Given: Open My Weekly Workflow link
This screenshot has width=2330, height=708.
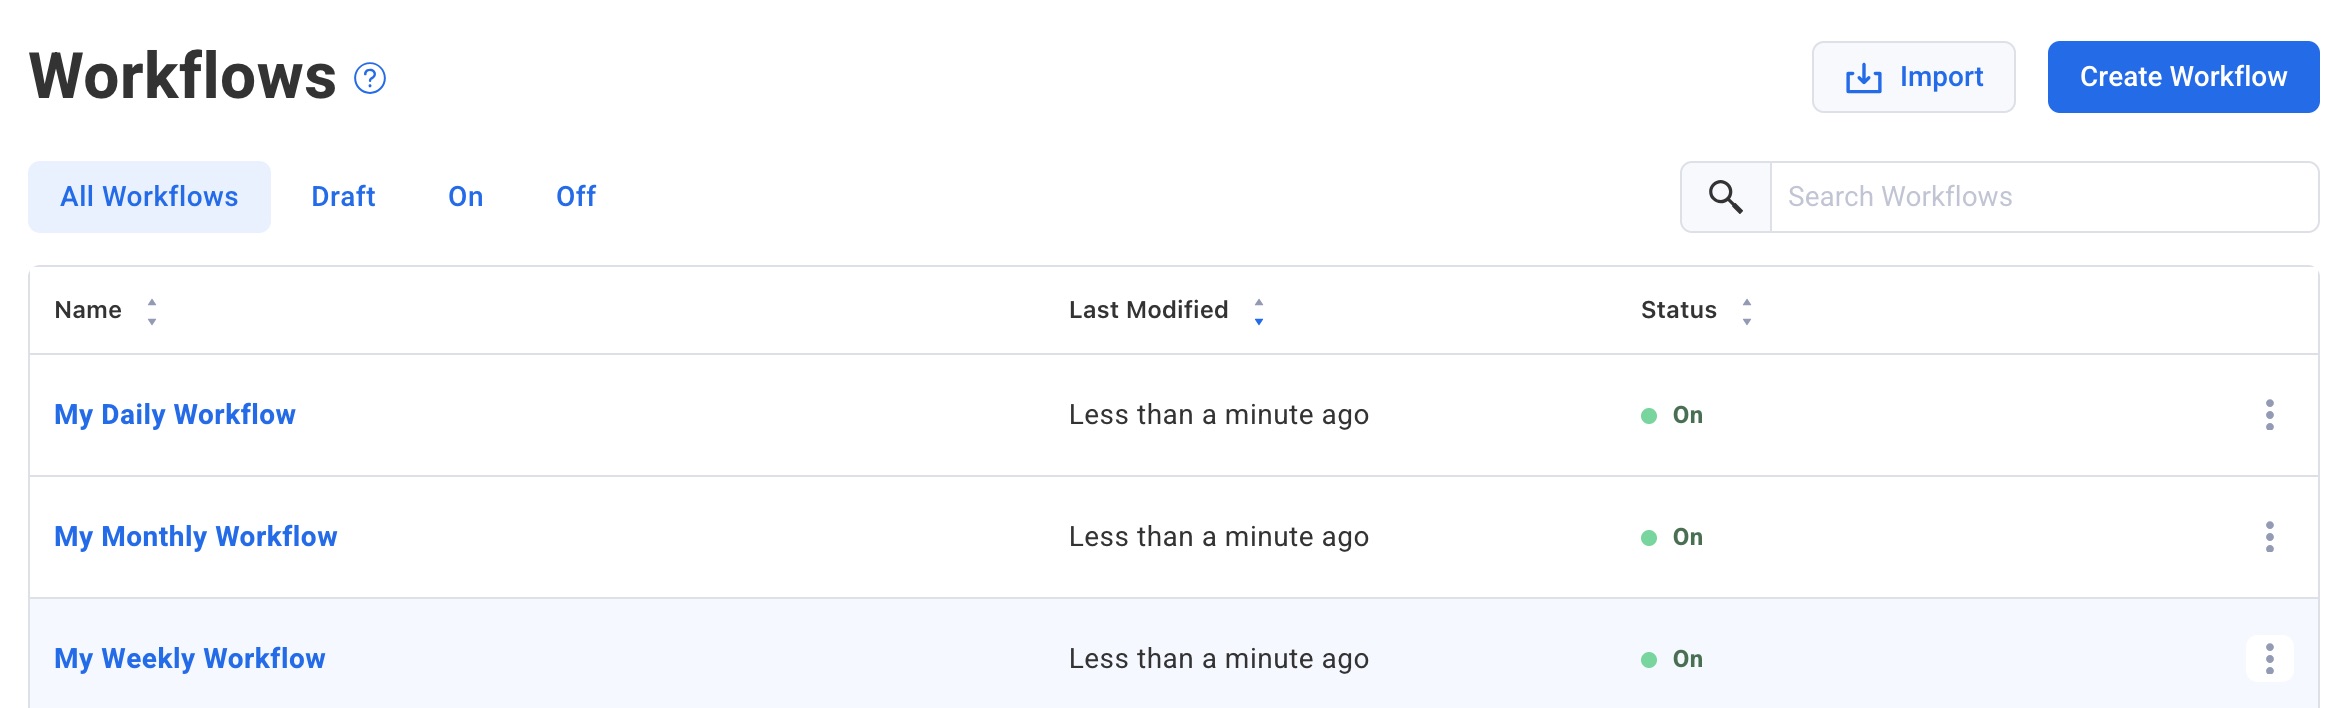Looking at the screenshot, I should pyautogui.click(x=189, y=658).
